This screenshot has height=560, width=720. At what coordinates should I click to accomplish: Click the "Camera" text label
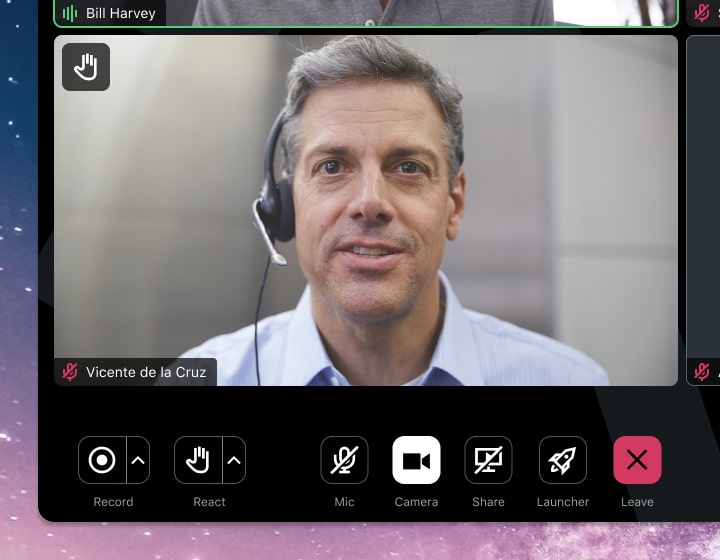click(x=416, y=502)
